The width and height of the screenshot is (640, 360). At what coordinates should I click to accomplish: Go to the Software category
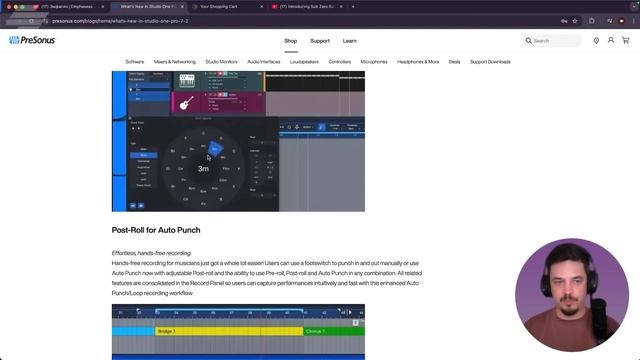(135, 62)
